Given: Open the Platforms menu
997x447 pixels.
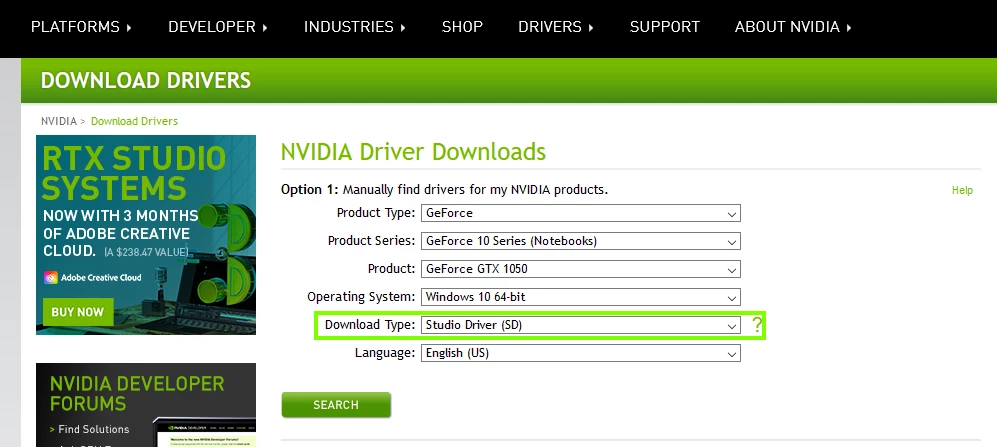Looking at the screenshot, I should pyautogui.click(x=81, y=27).
